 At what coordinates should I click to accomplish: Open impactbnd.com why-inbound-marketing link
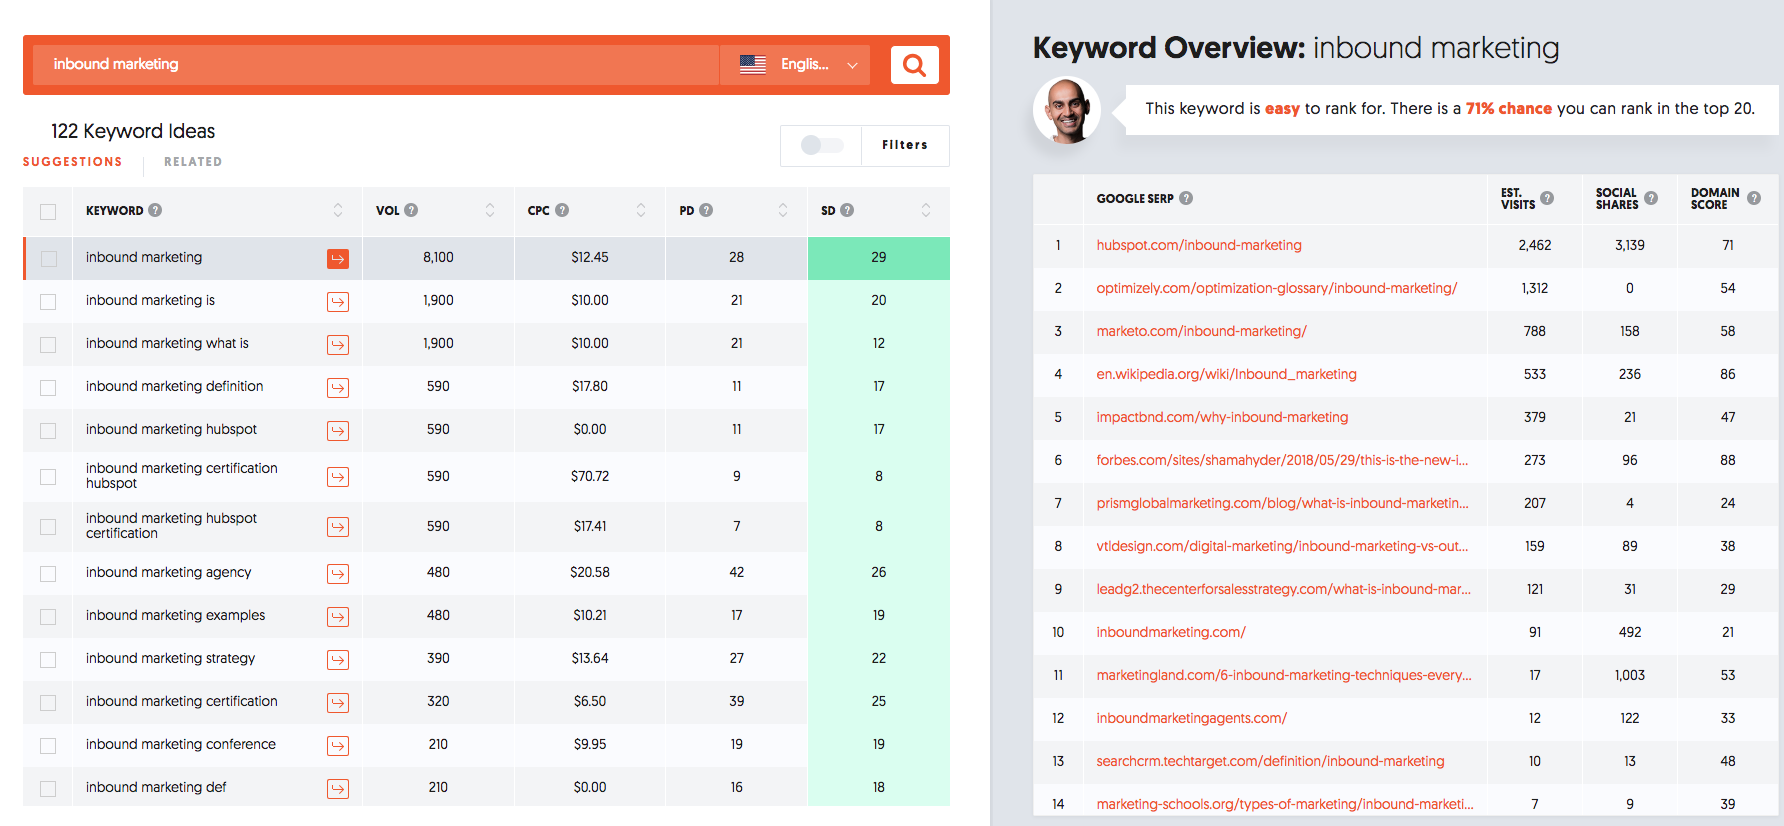coord(1222,417)
